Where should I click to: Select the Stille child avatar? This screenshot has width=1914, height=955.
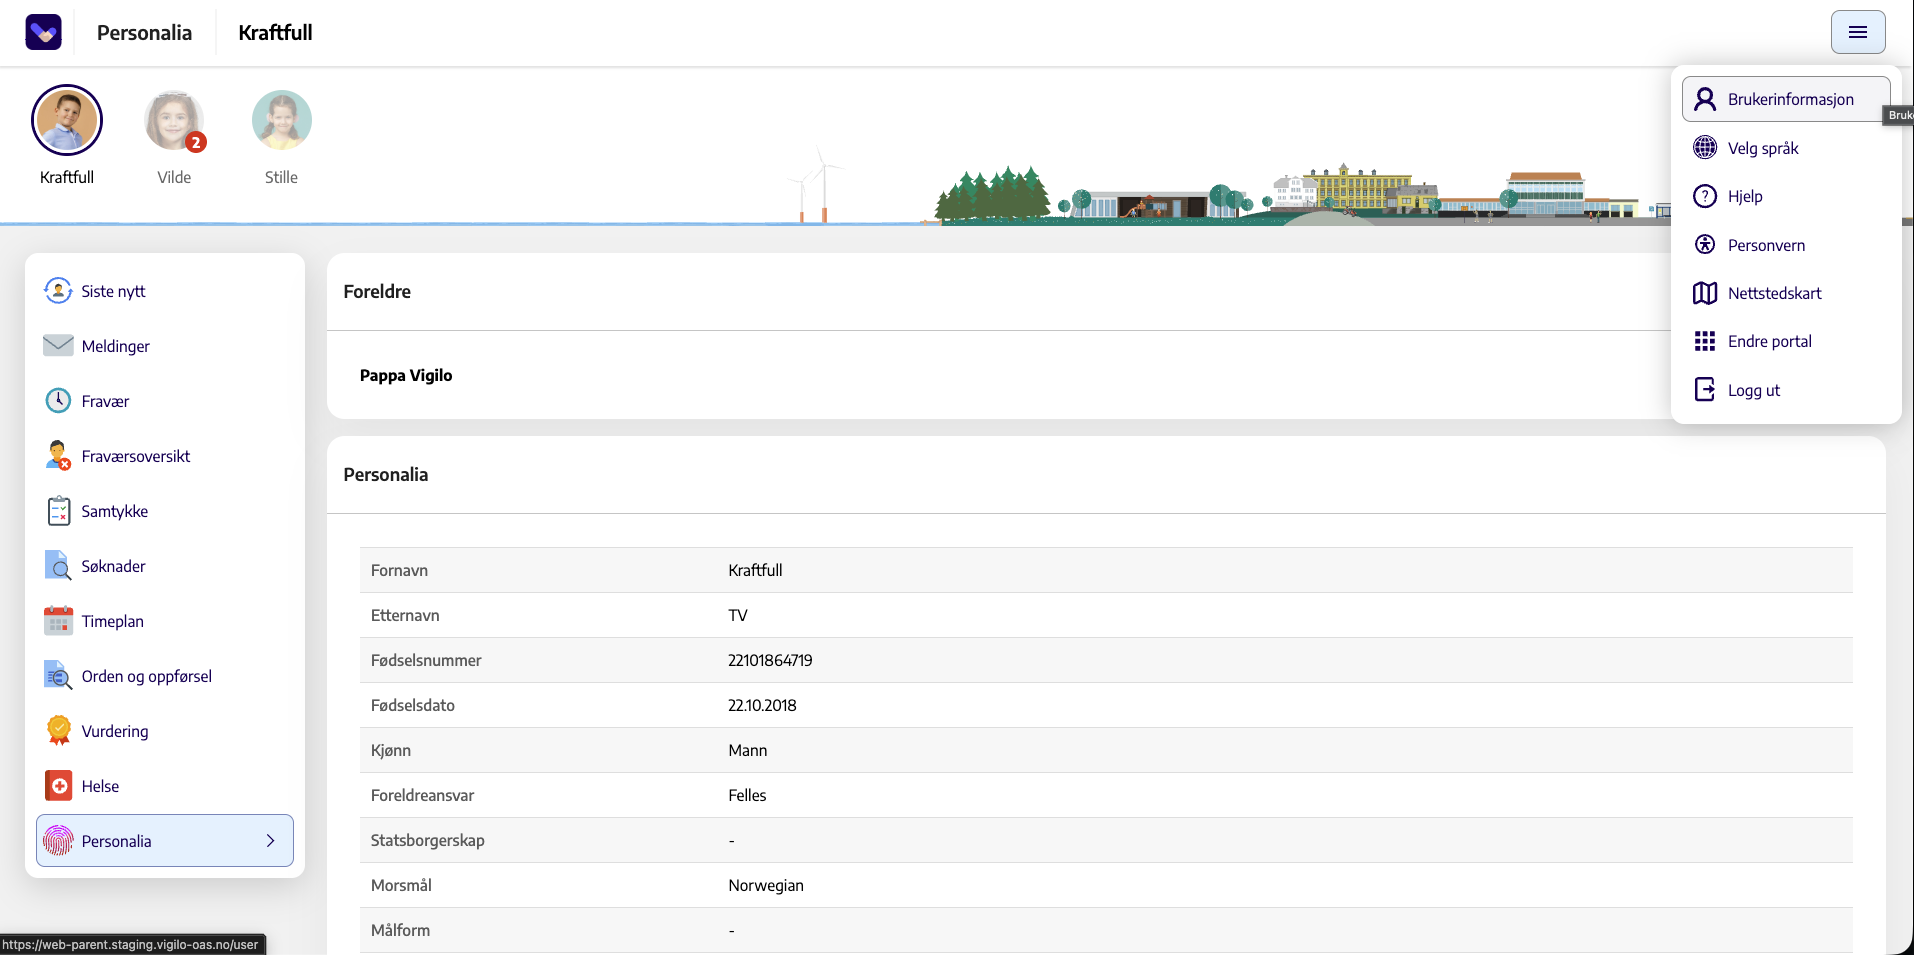[281, 120]
